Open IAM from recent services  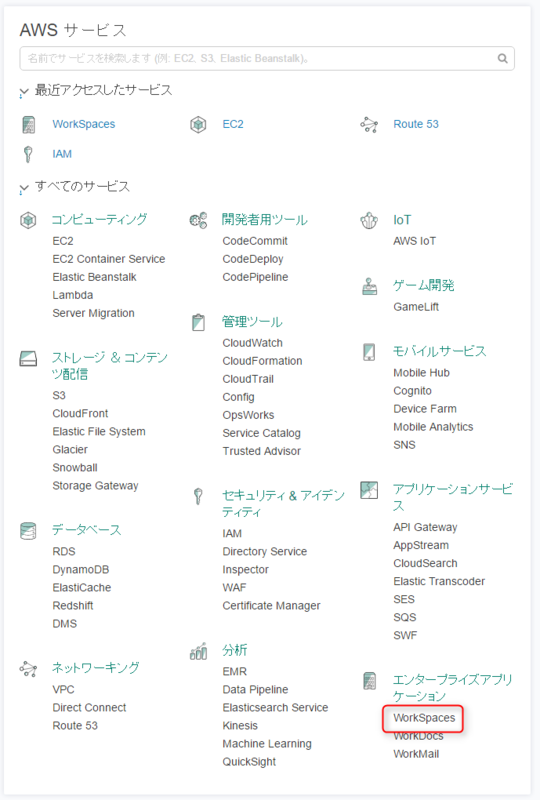(62, 154)
